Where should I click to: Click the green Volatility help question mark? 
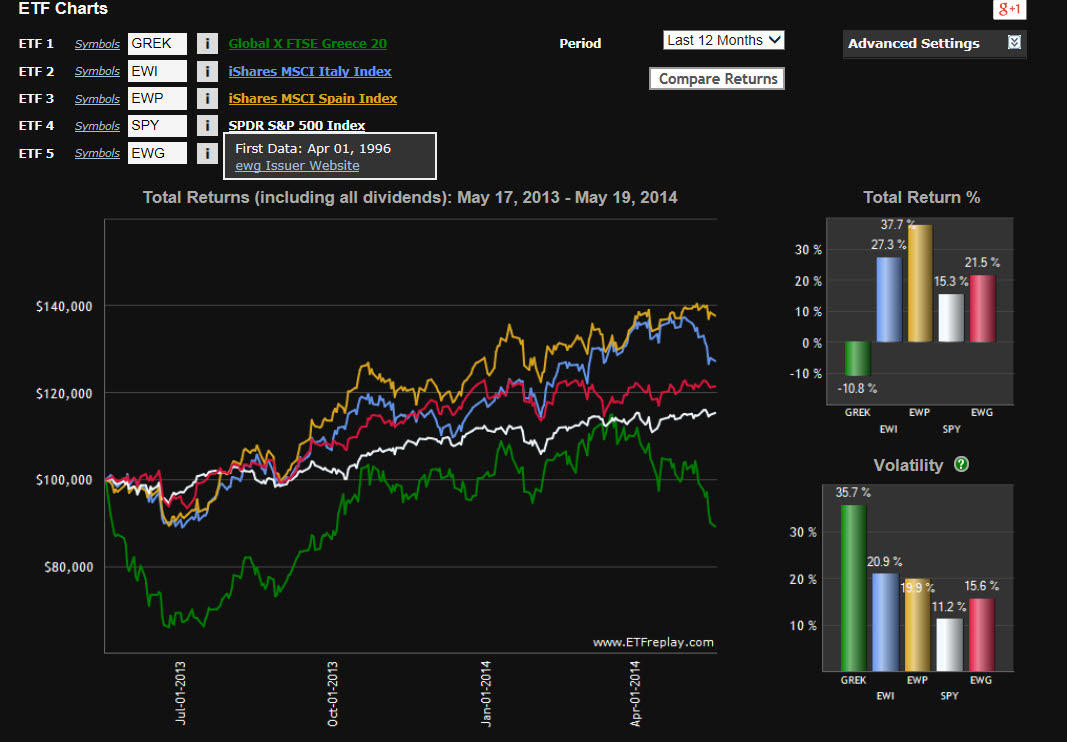(962, 465)
